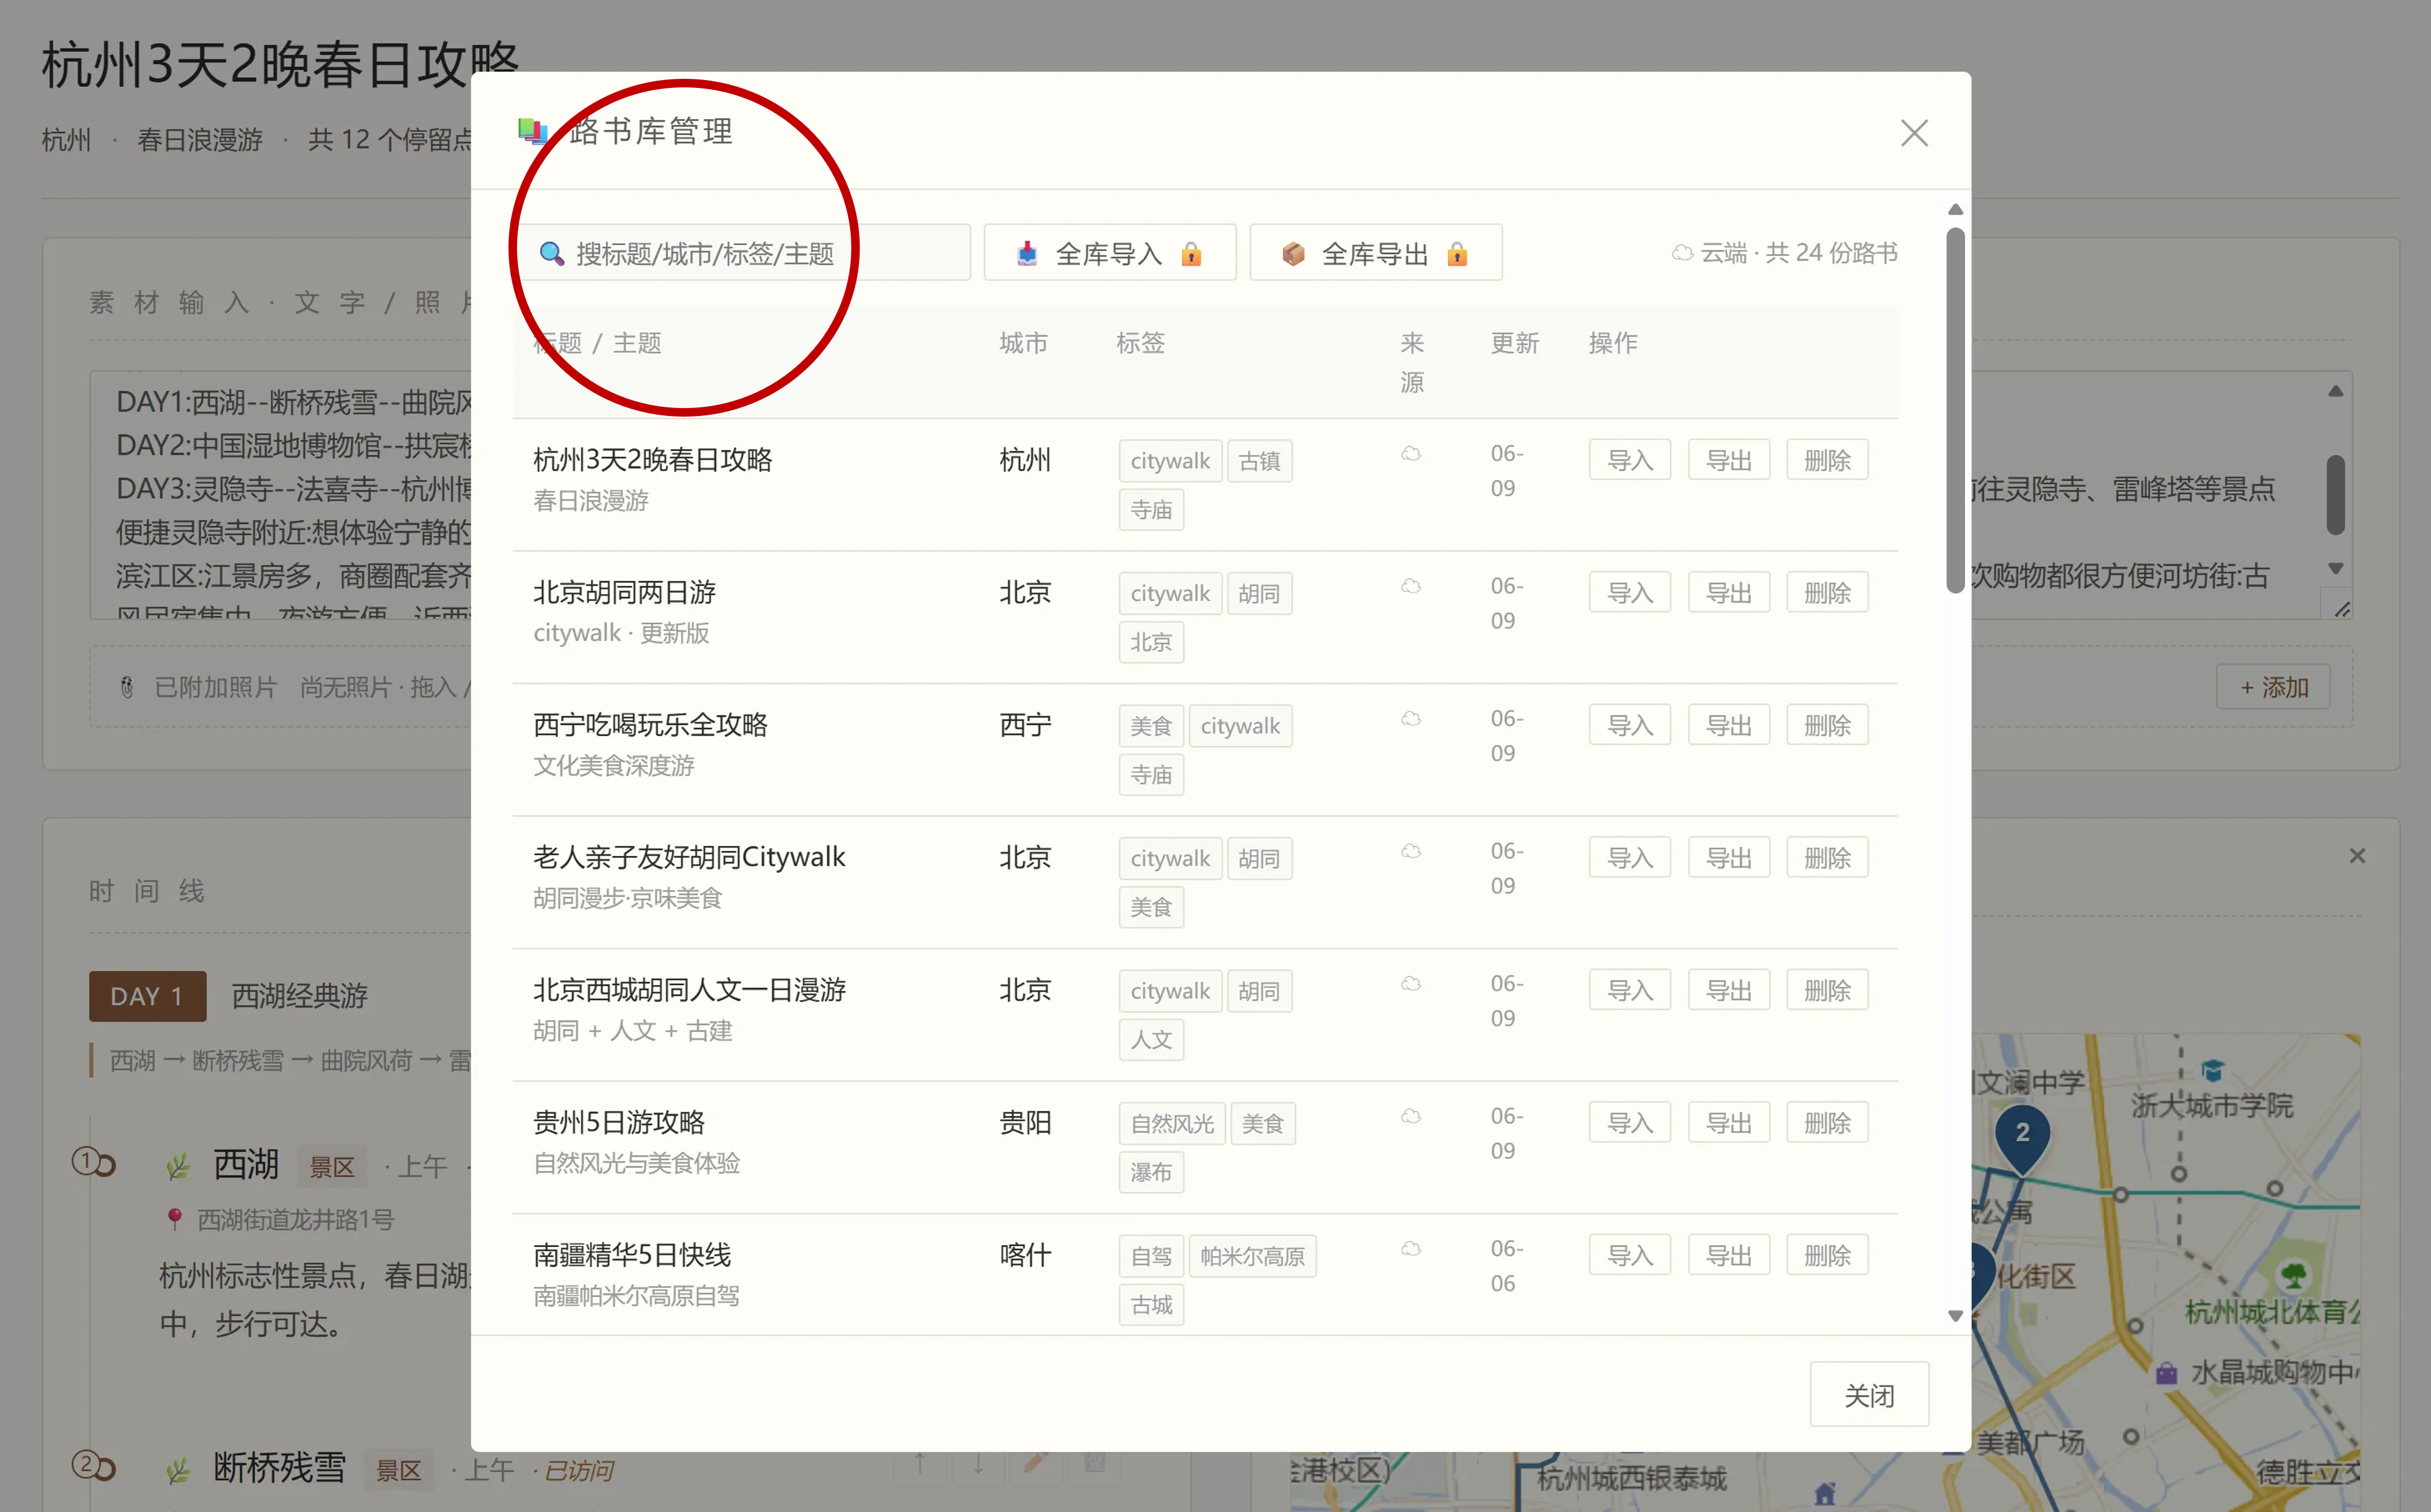
Task: Click the books icon in dialog title
Action: coord(533,131)
